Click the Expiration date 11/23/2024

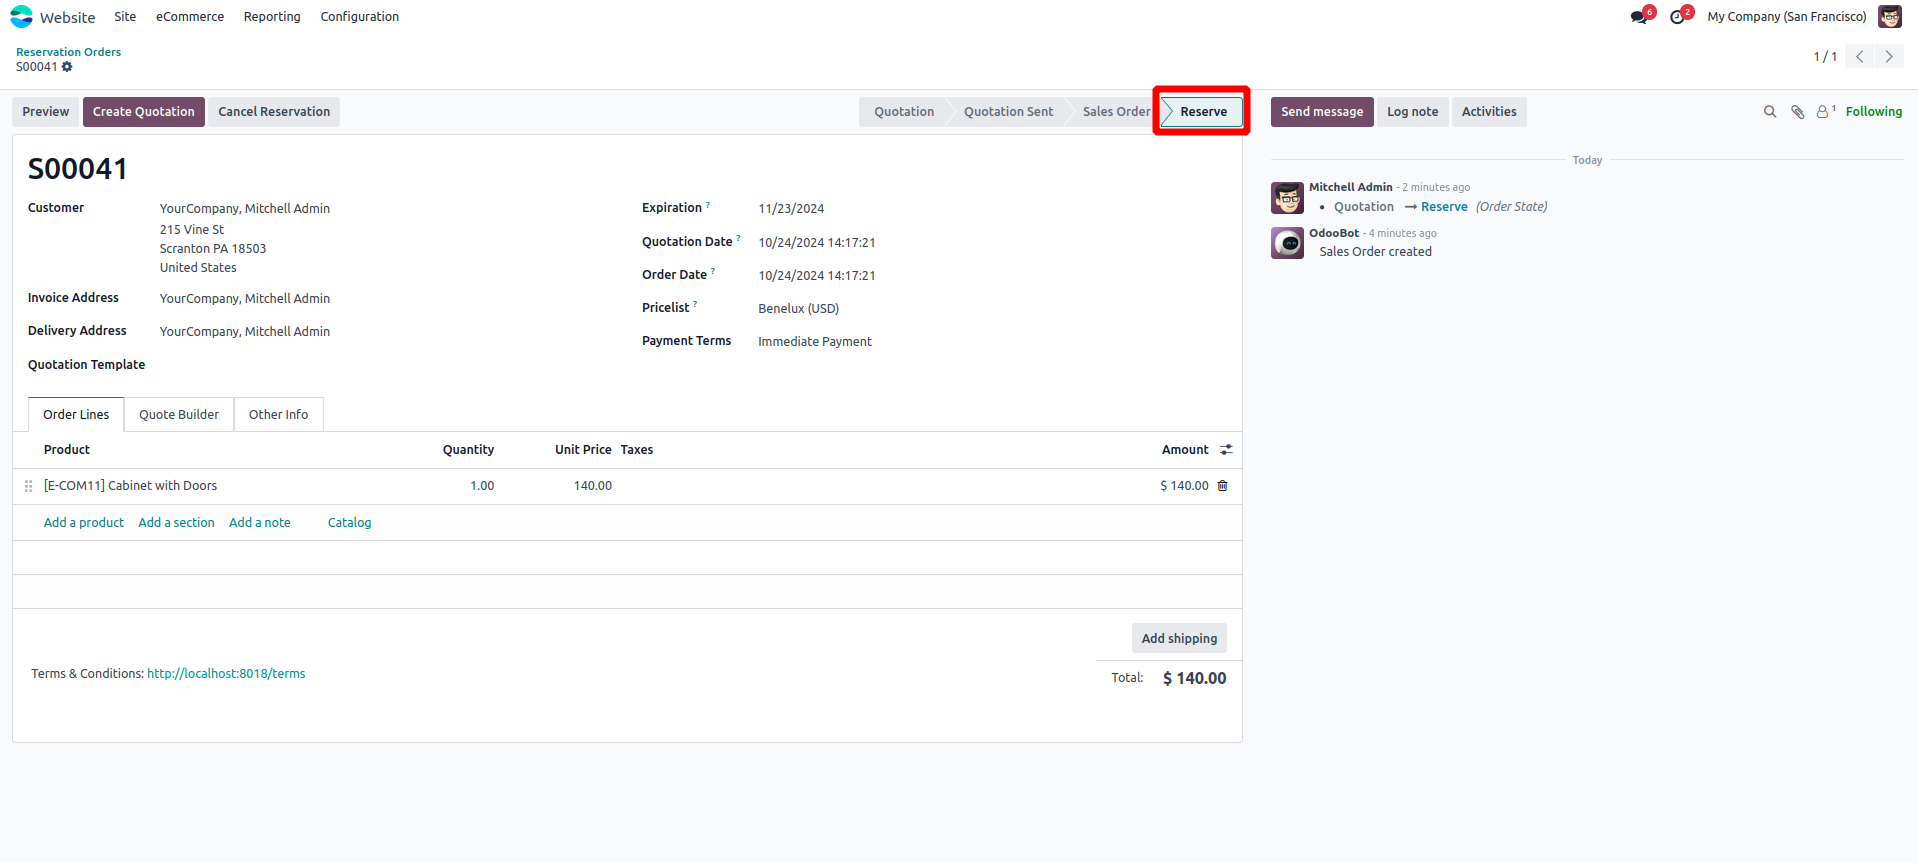point(791,209)
